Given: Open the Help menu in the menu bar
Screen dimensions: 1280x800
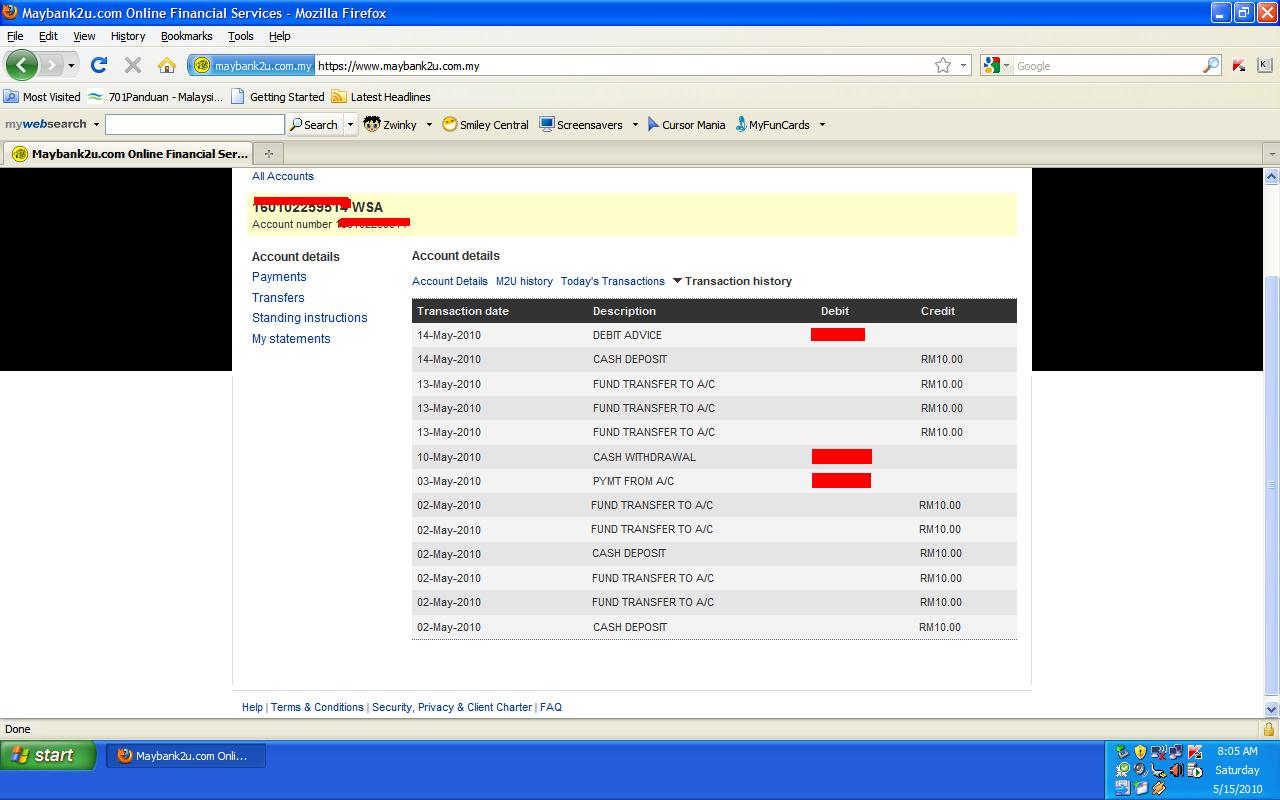Looking at the screenshot, I should (280, 36).
